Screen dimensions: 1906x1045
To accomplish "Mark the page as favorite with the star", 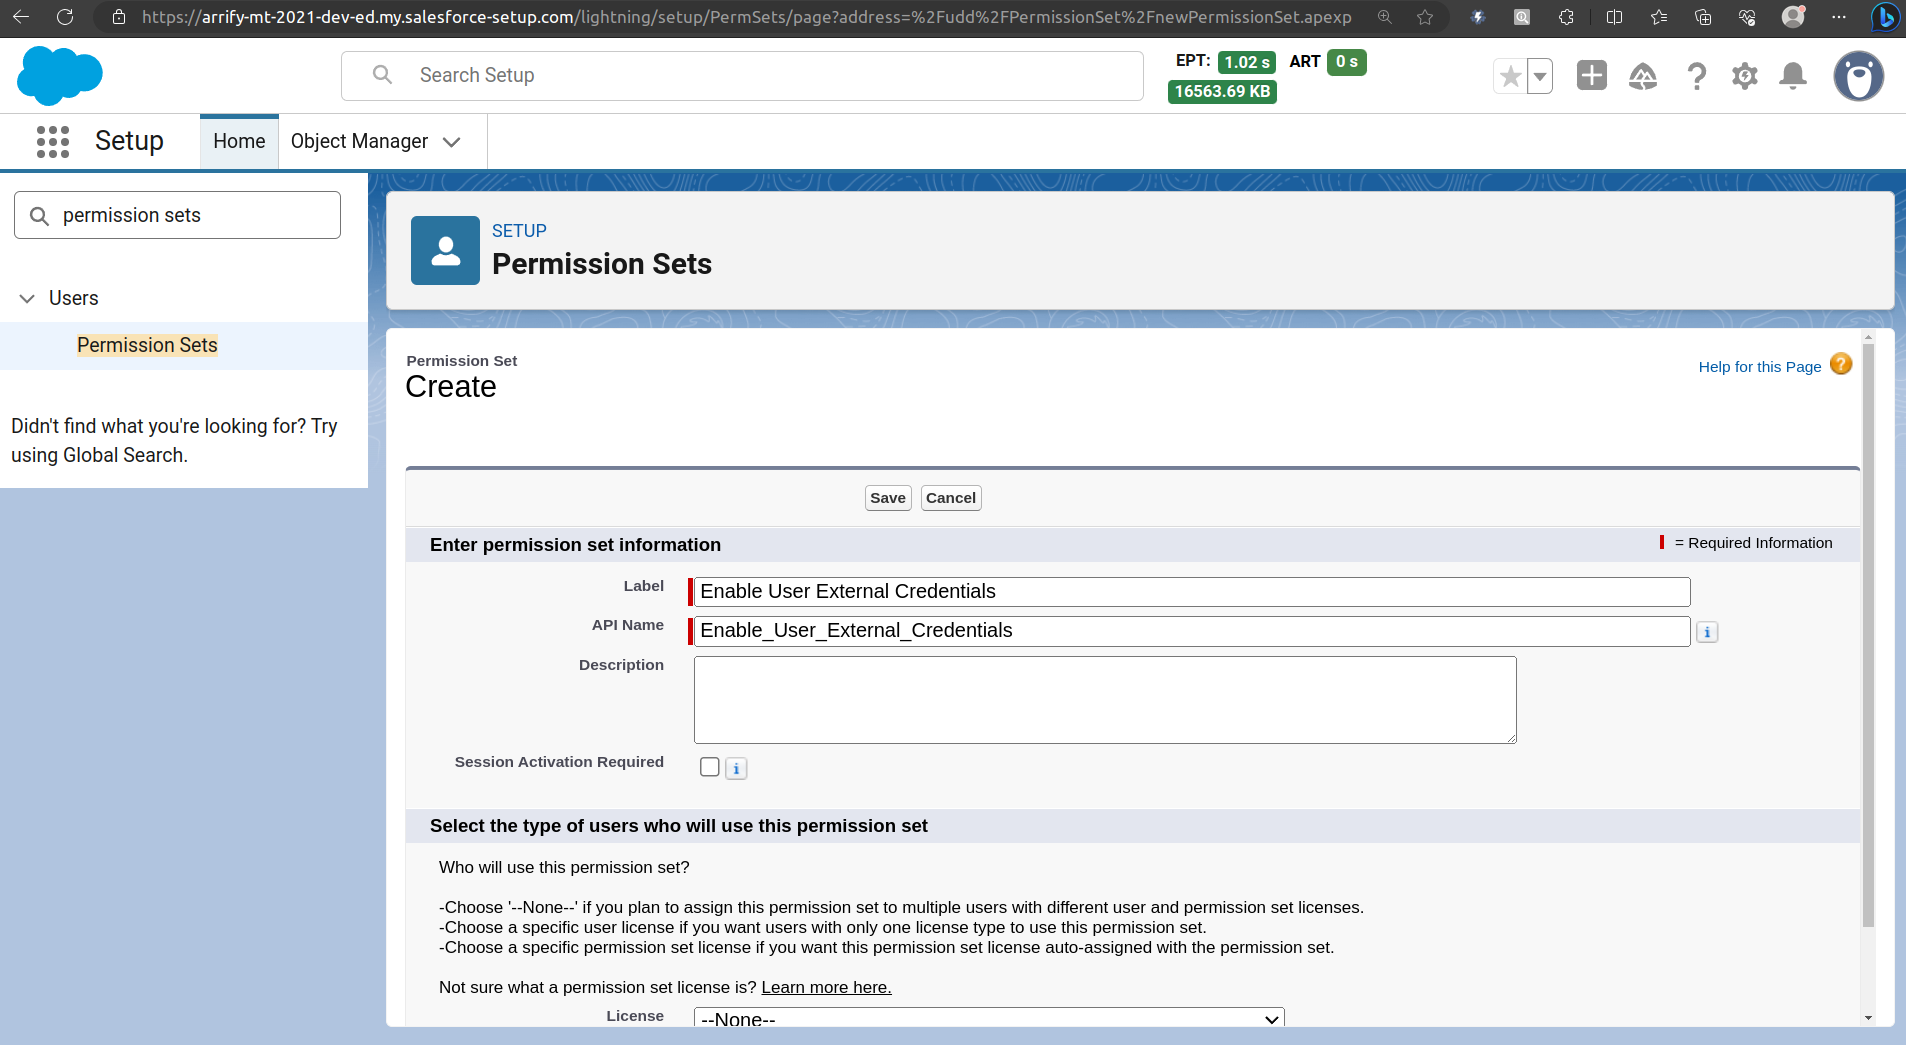I will pos(1510,76).
